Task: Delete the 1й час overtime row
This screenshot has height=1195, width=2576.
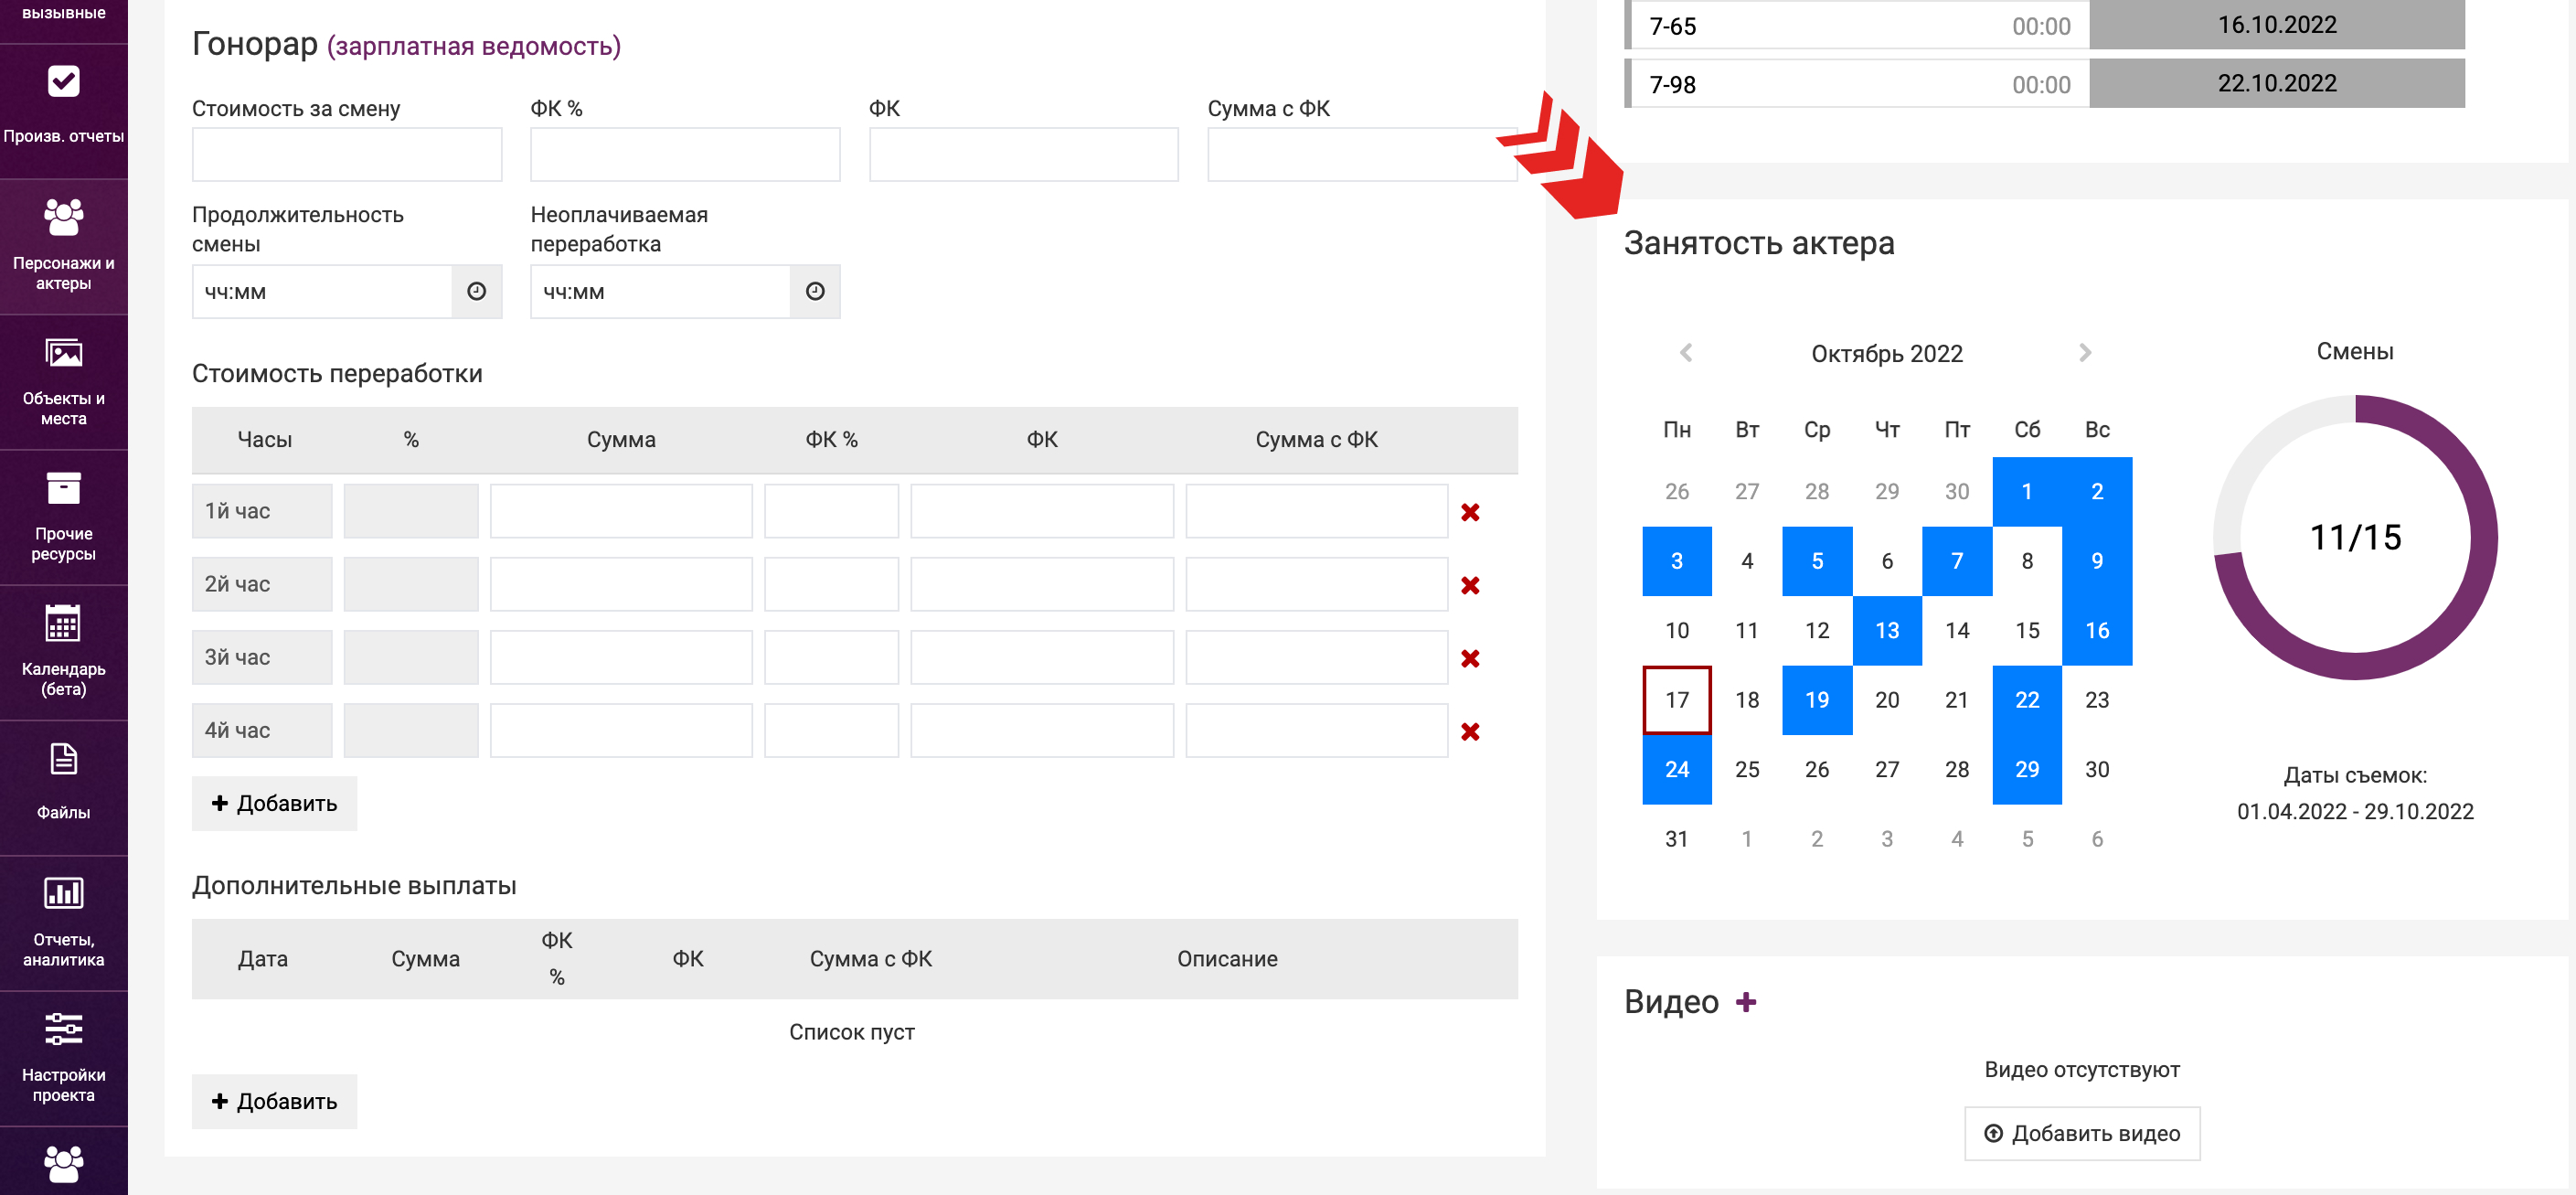Action: [1470, 512]
